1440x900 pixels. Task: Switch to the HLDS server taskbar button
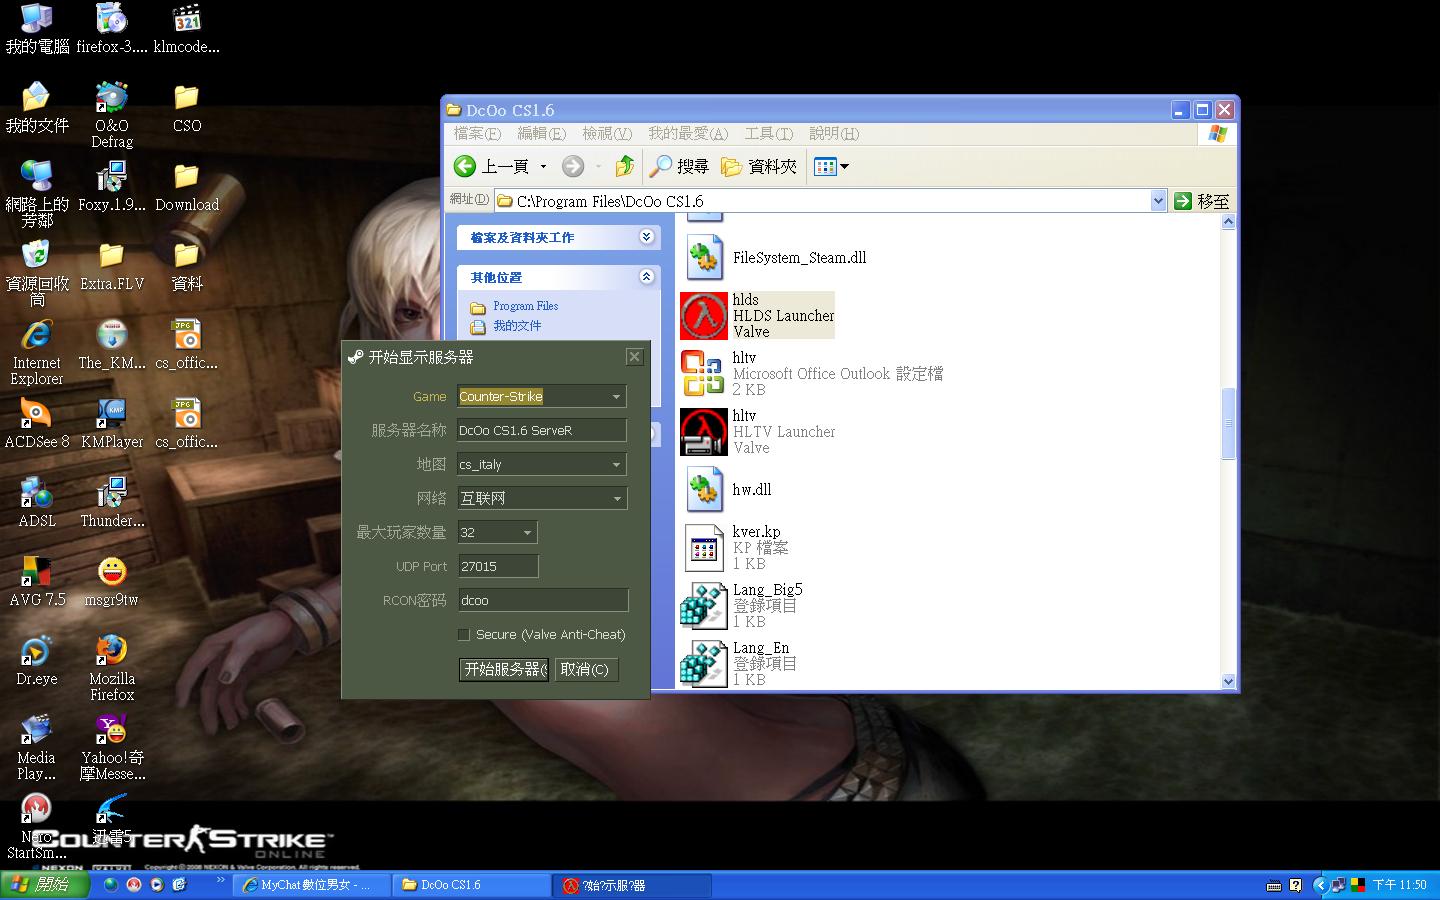633,885
